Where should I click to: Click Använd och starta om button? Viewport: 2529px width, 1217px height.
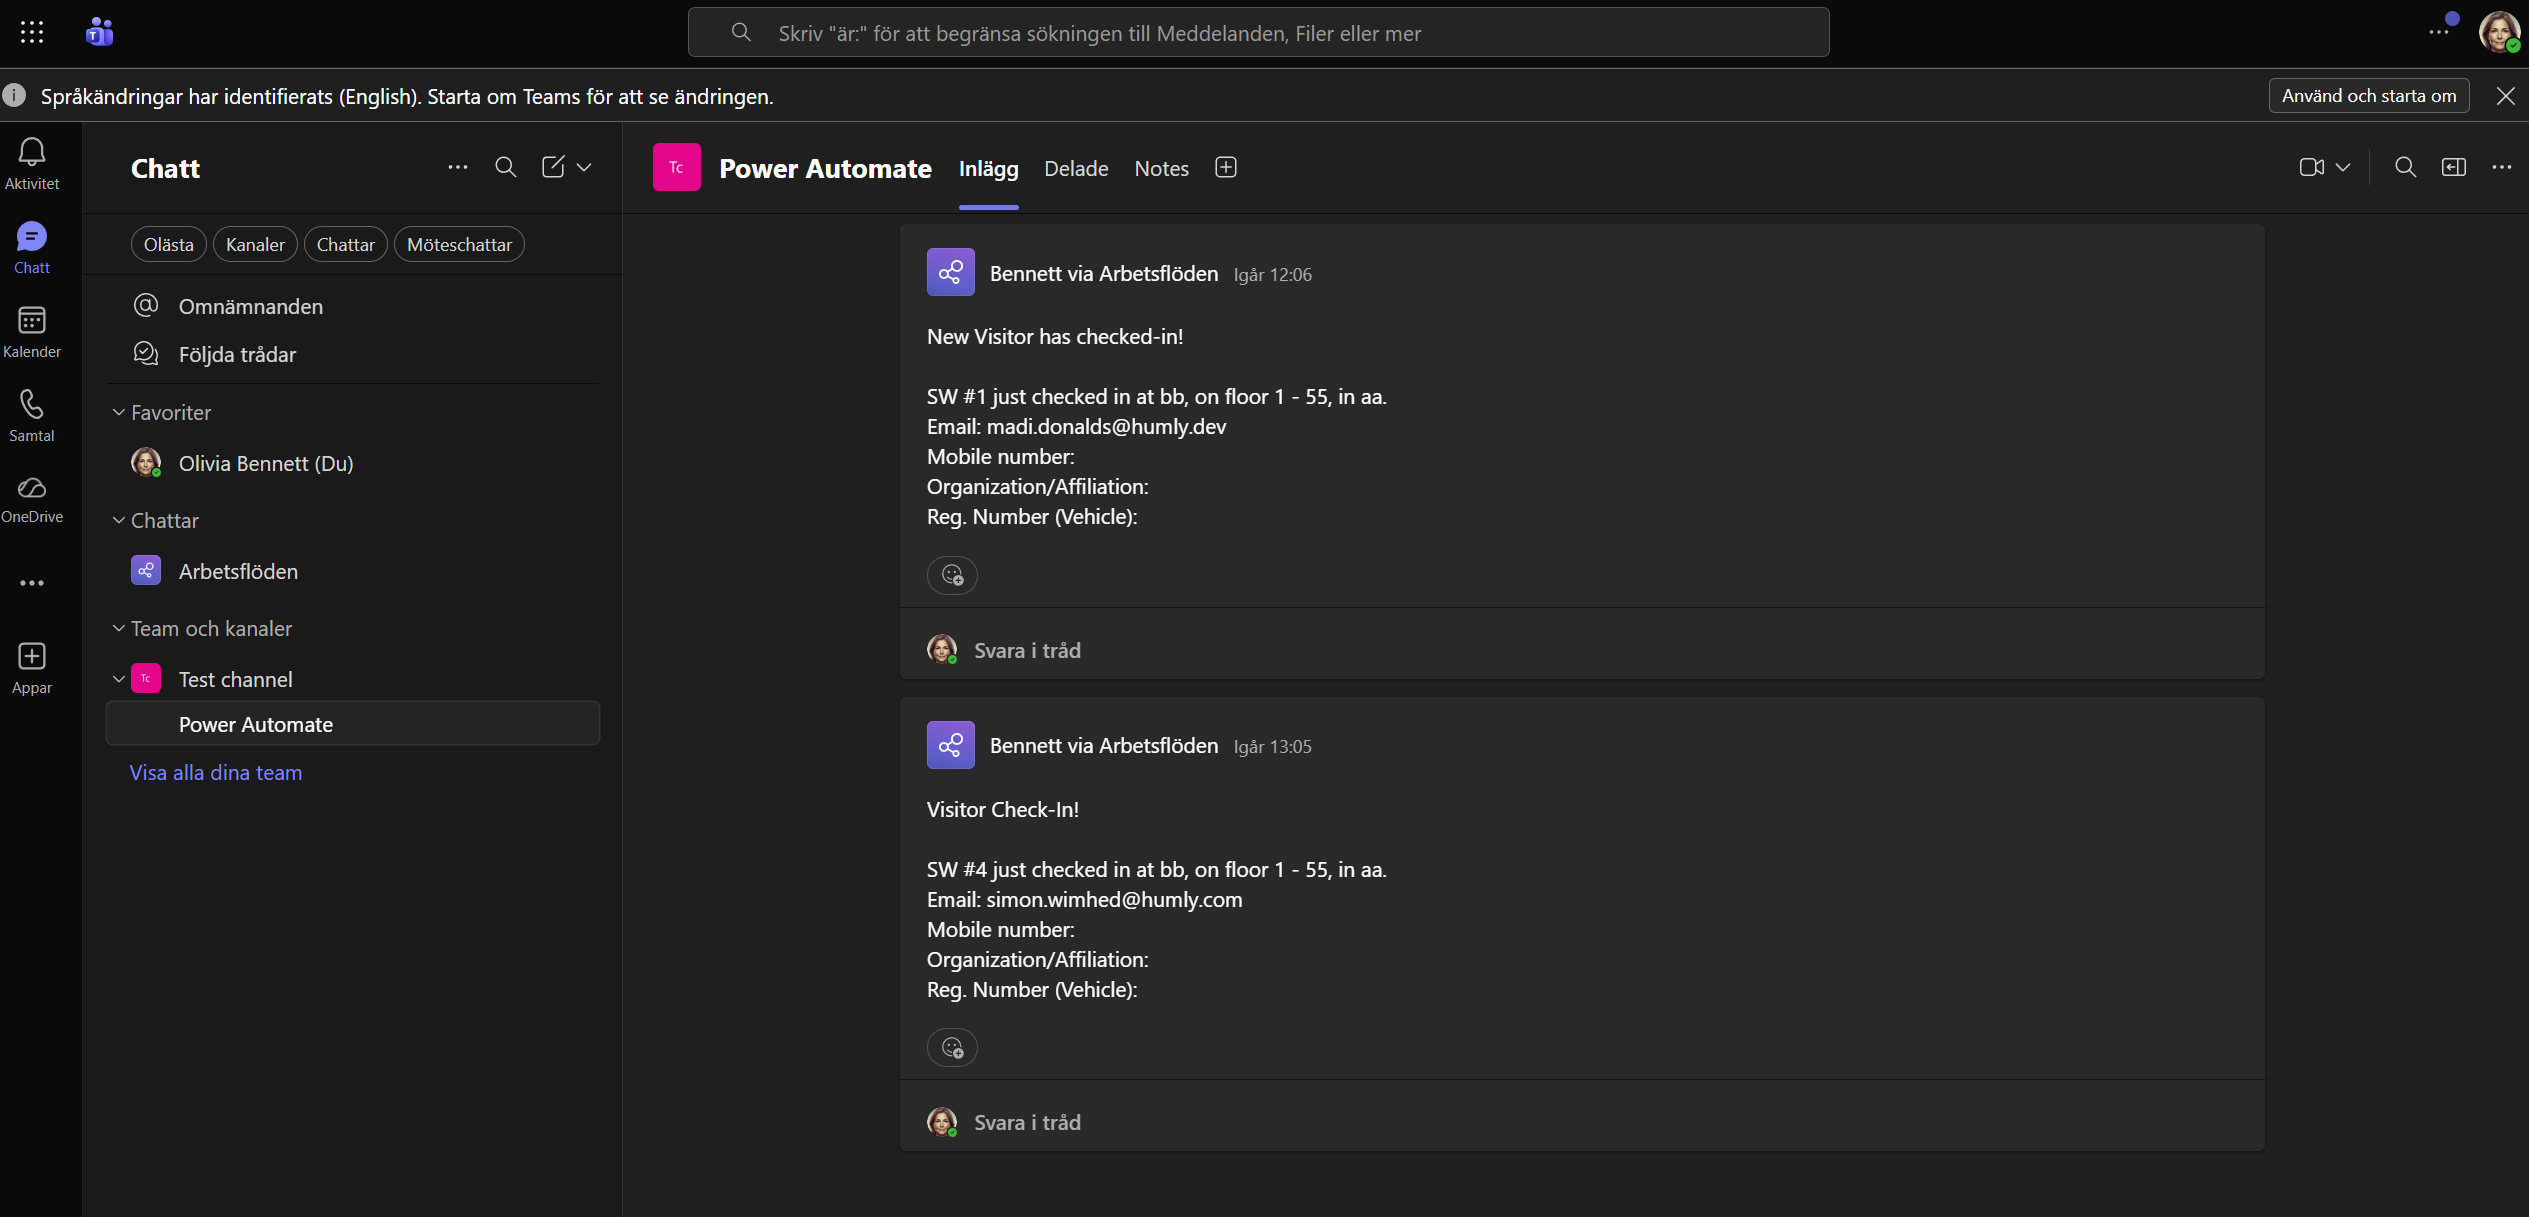click(2368, 96)
